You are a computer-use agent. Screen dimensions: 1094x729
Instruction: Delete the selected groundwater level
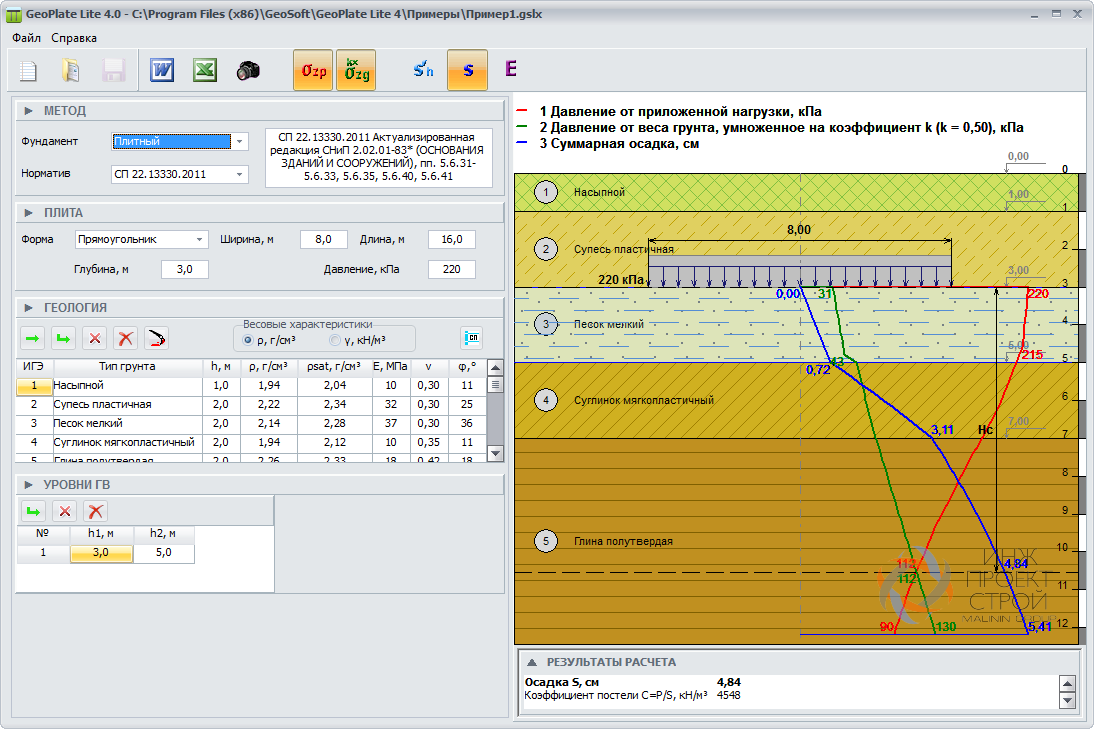[x=65, y=511]
